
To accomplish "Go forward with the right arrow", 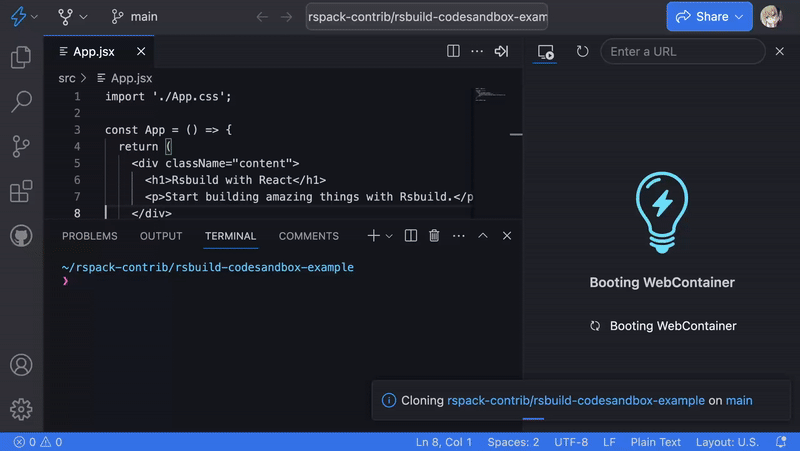I will tap(286, 17).
